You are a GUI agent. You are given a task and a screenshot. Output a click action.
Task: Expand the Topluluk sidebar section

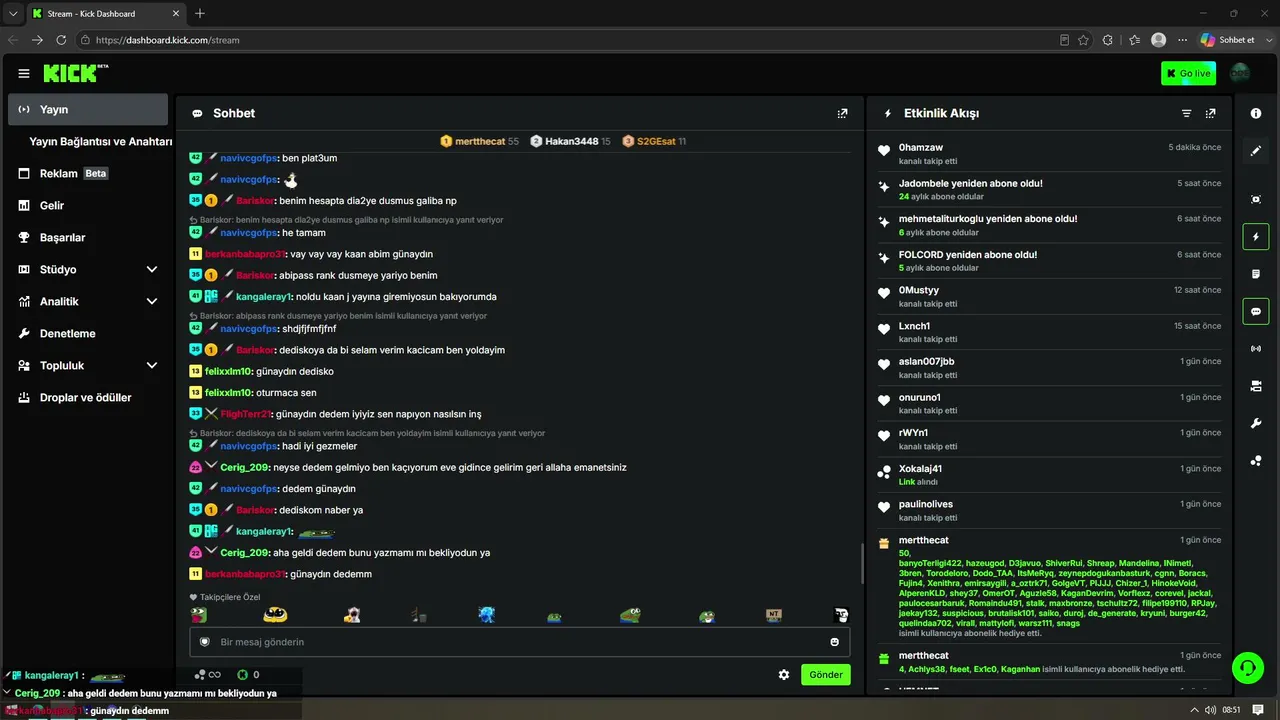152,366
